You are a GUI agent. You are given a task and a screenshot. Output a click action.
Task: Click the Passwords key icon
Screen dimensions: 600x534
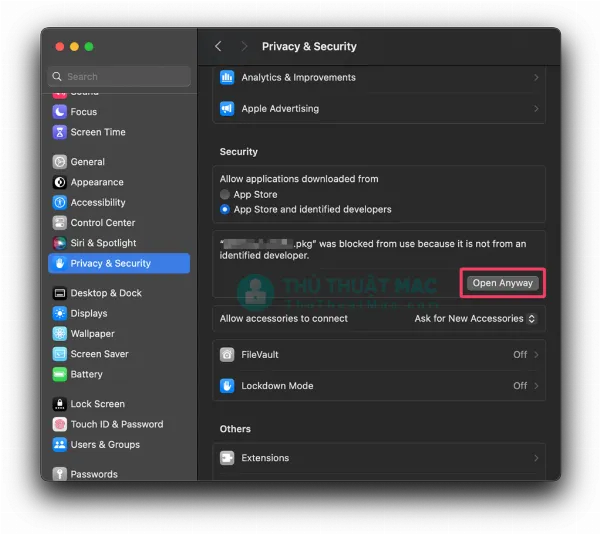pos(59,474)
